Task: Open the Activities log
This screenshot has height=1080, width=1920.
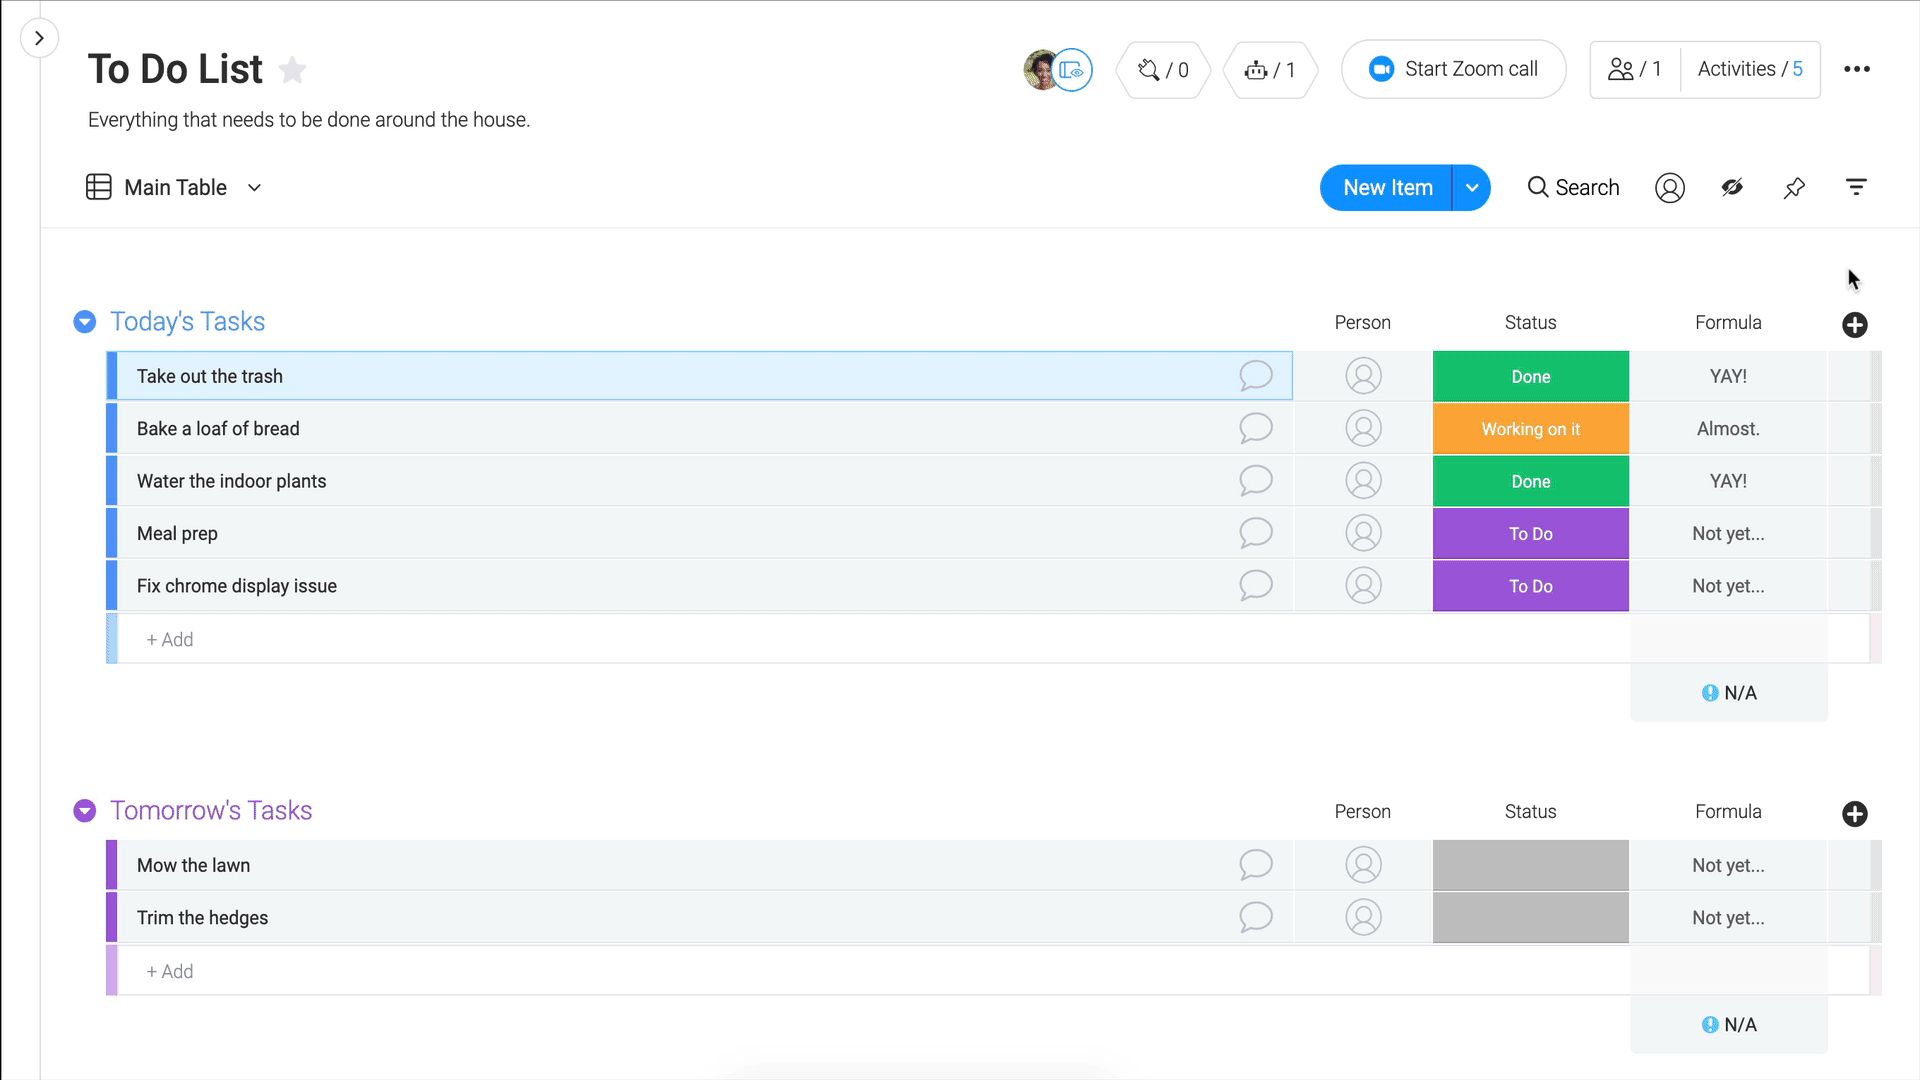Action: [x=1750, y=69]
